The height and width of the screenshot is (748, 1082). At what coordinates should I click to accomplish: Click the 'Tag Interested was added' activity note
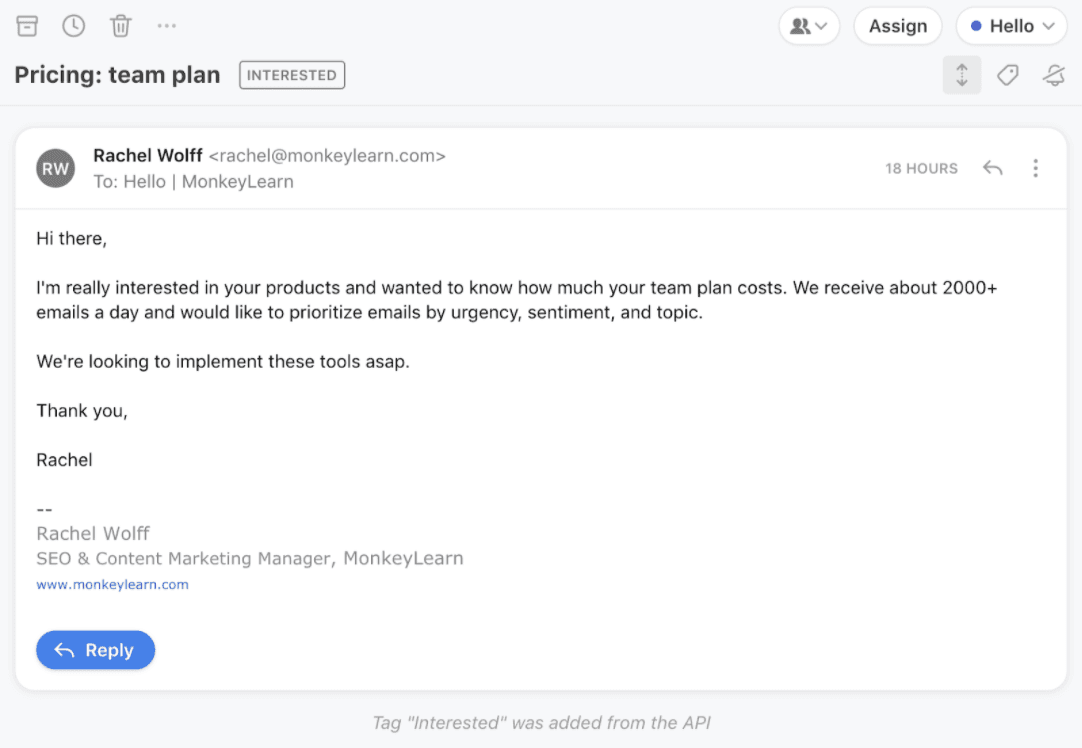point(542,722)
